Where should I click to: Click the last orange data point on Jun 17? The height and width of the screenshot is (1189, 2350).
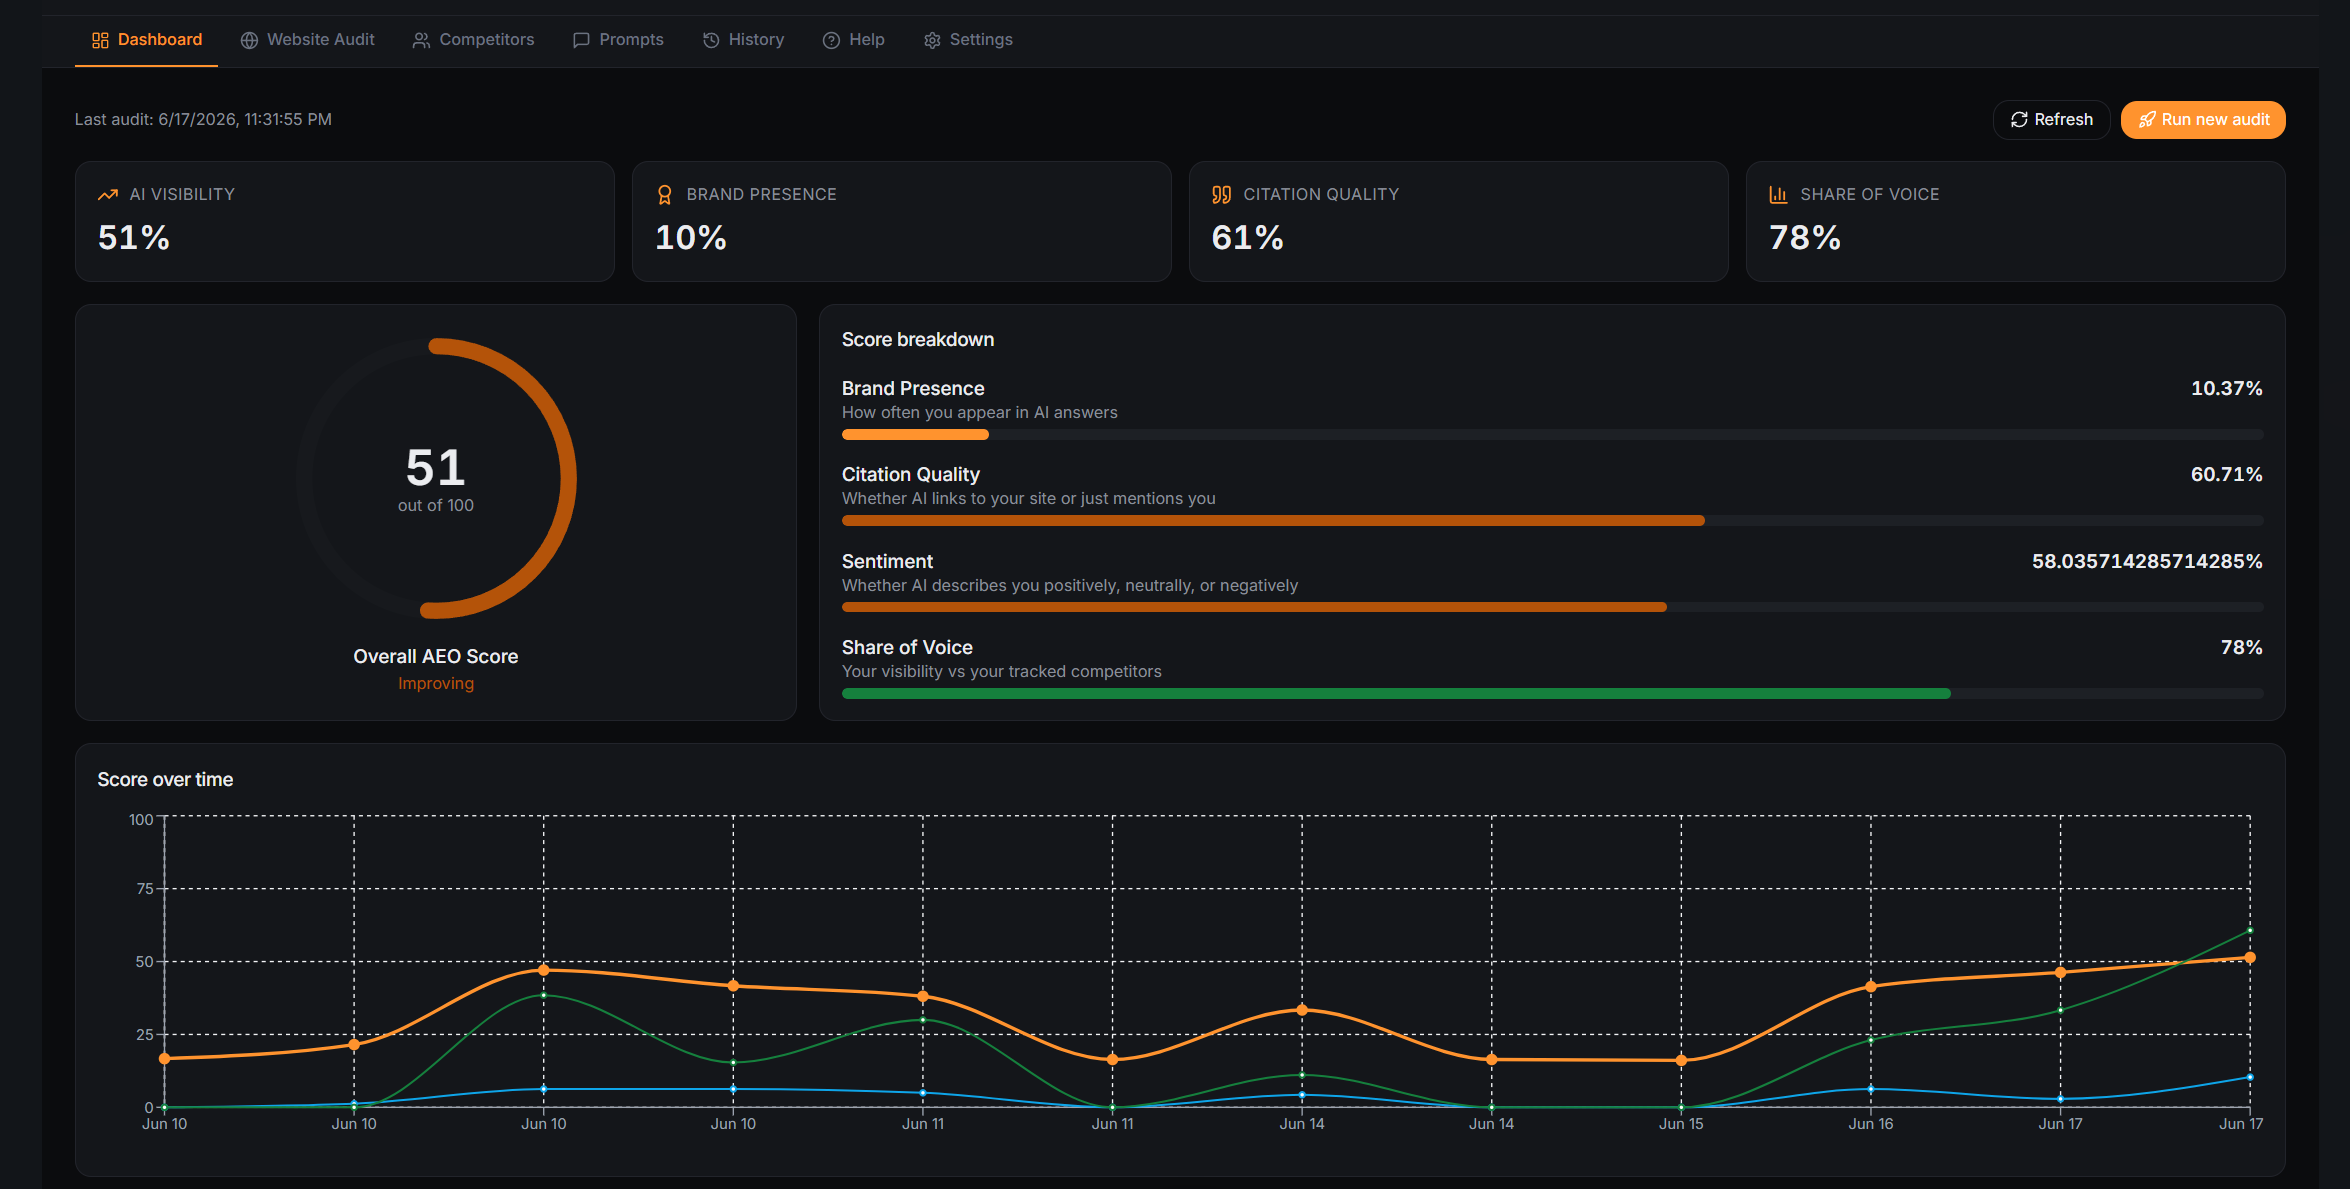pyautogui.click(x=2250, y=958)
